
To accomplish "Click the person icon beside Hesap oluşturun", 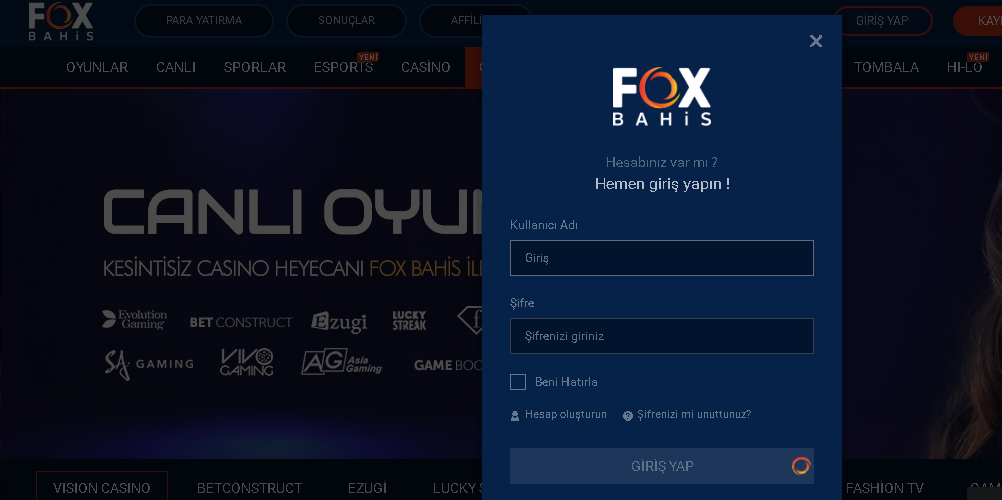I will coord(515,416).
